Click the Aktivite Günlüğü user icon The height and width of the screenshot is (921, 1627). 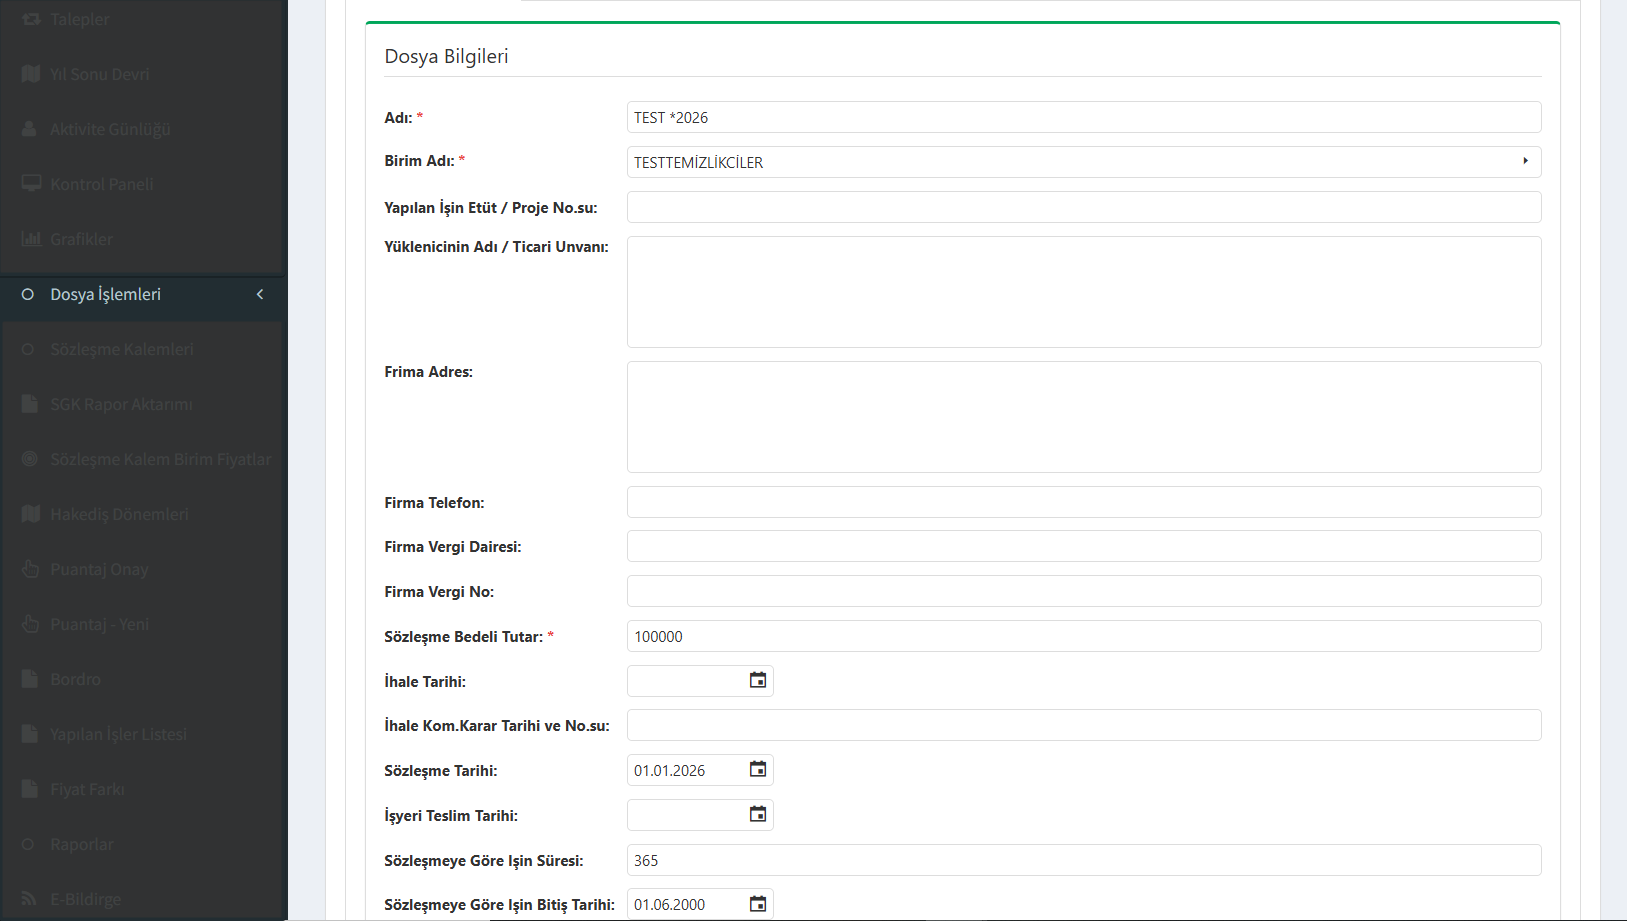click(30, 129)
